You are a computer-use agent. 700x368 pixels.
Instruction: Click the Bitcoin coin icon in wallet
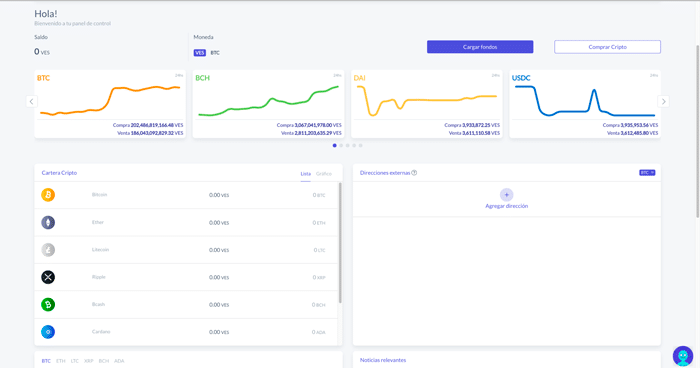(48, 195)
